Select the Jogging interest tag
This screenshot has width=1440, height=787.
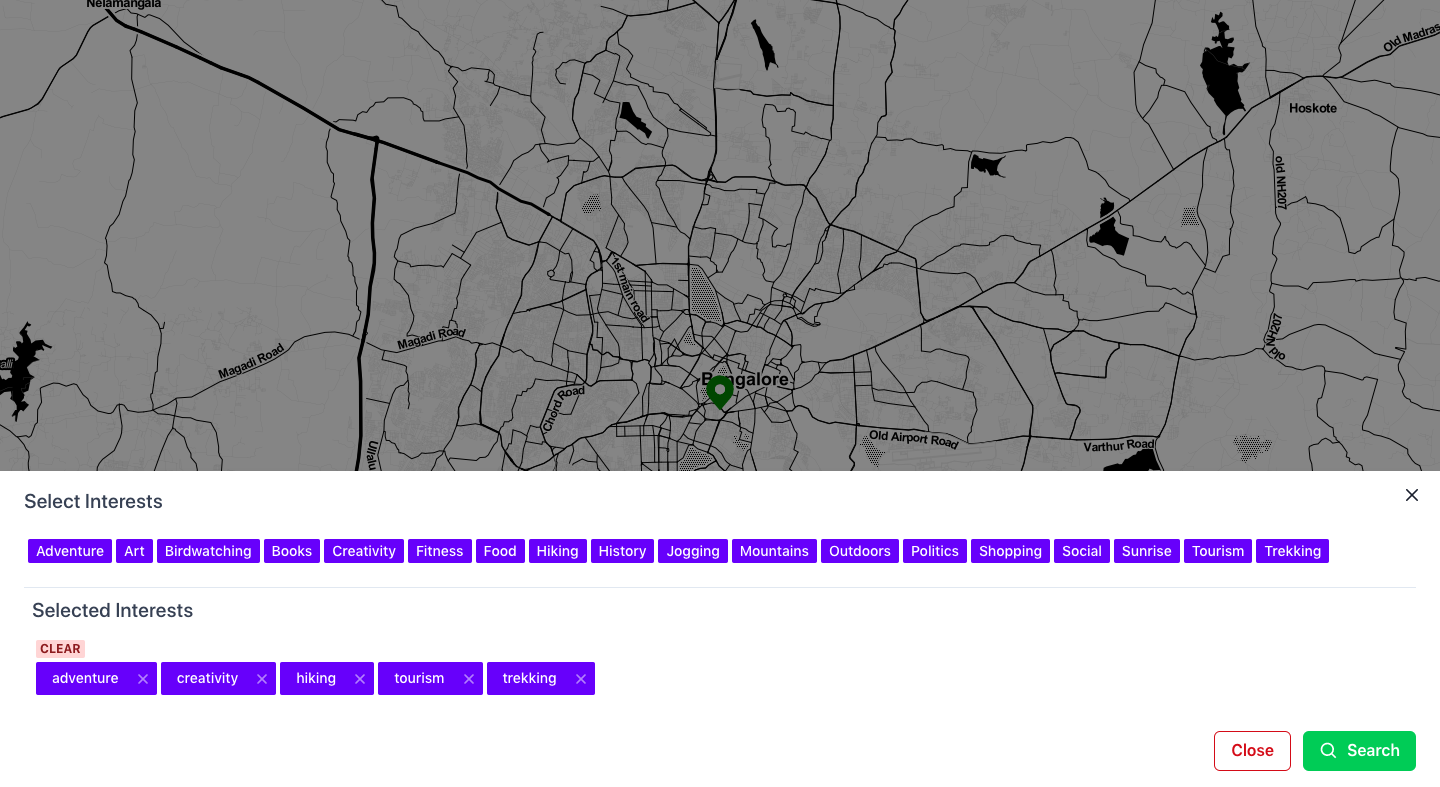tap(693, 551)
